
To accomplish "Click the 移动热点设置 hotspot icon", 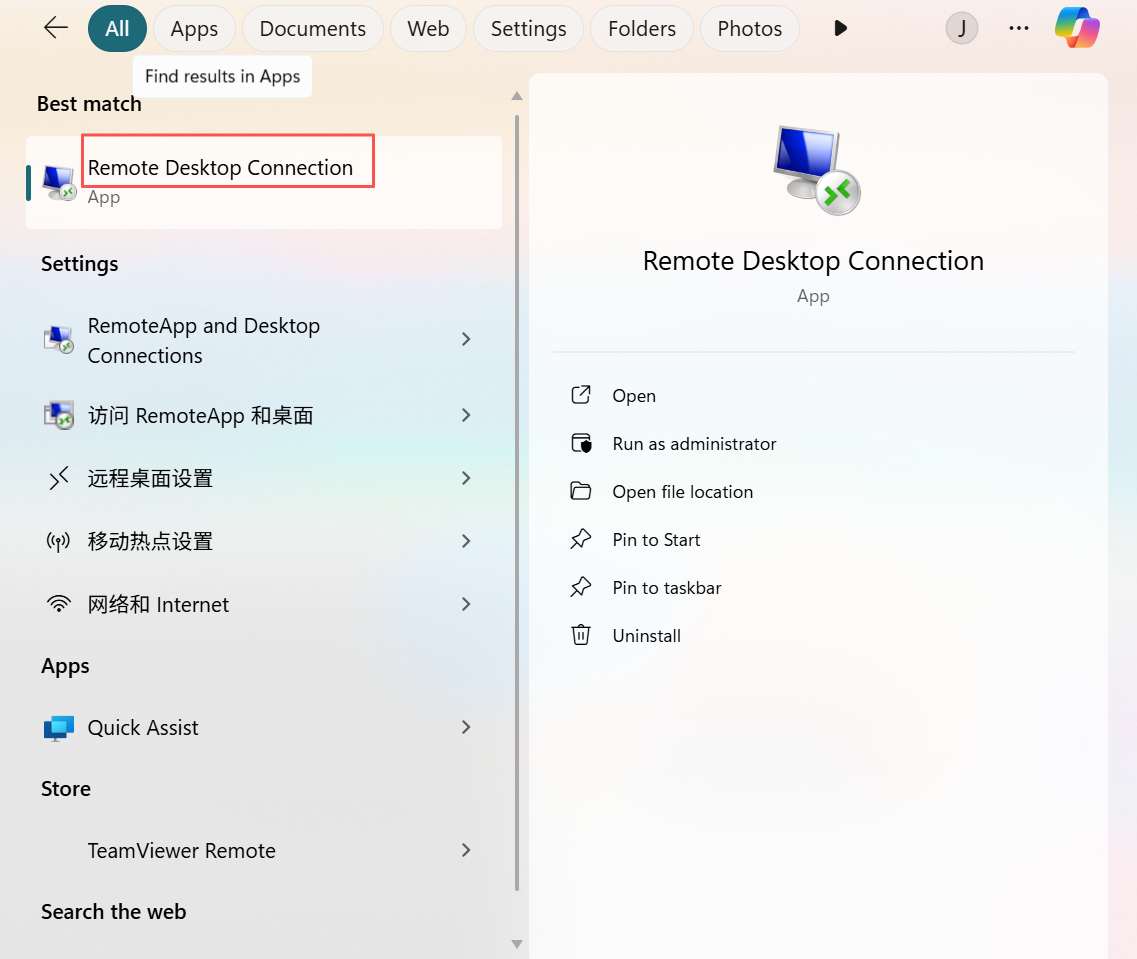I will (59, 541).
